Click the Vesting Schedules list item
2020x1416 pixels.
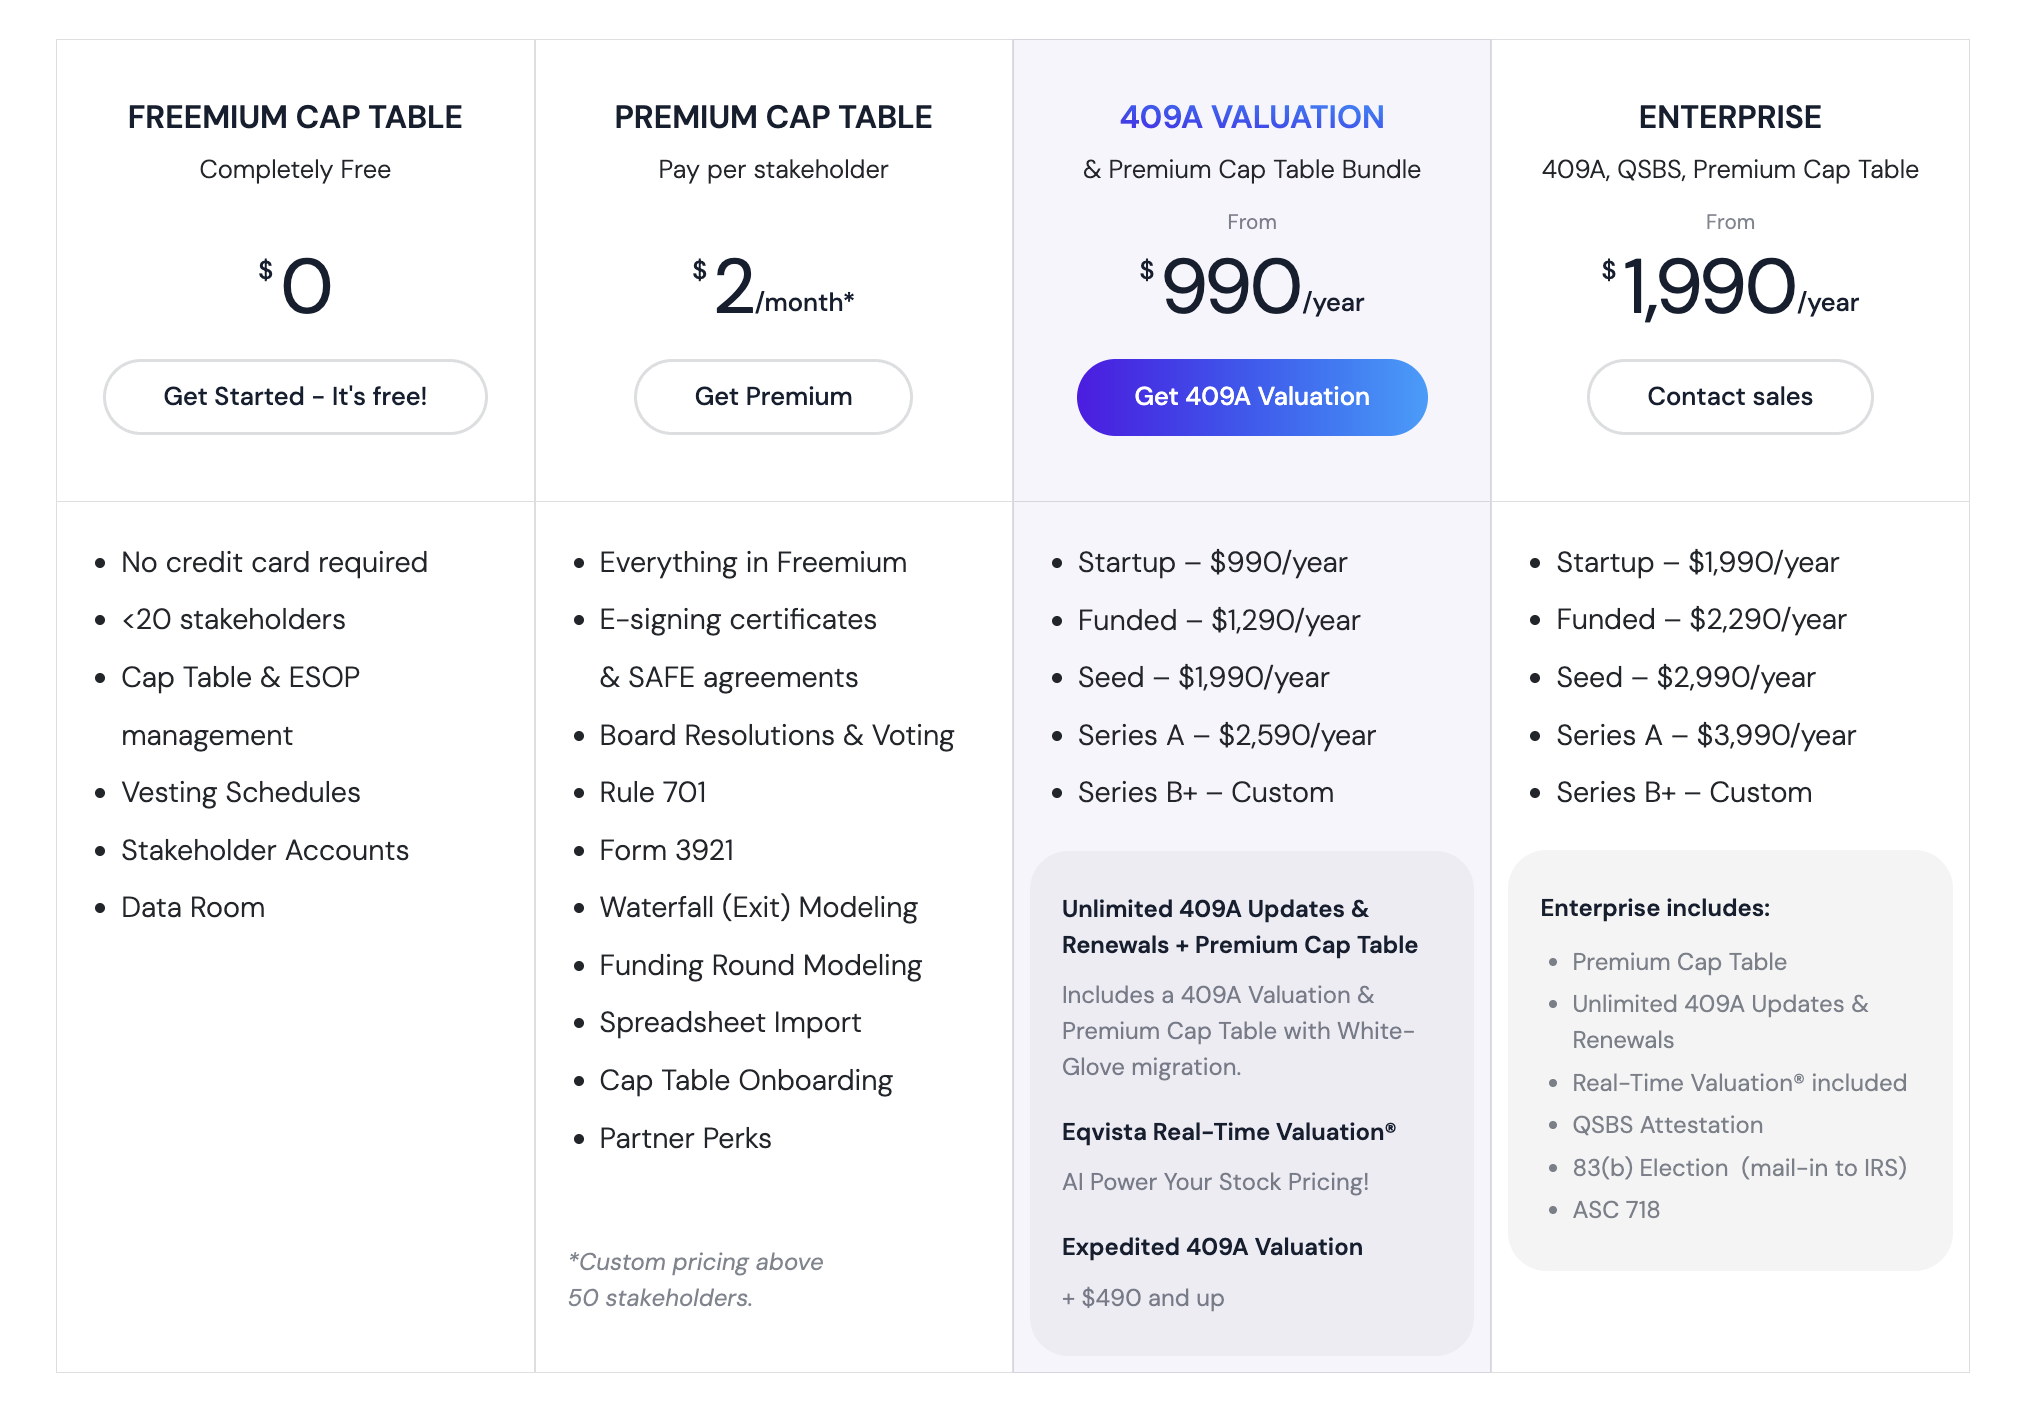(x=240, y=792)
